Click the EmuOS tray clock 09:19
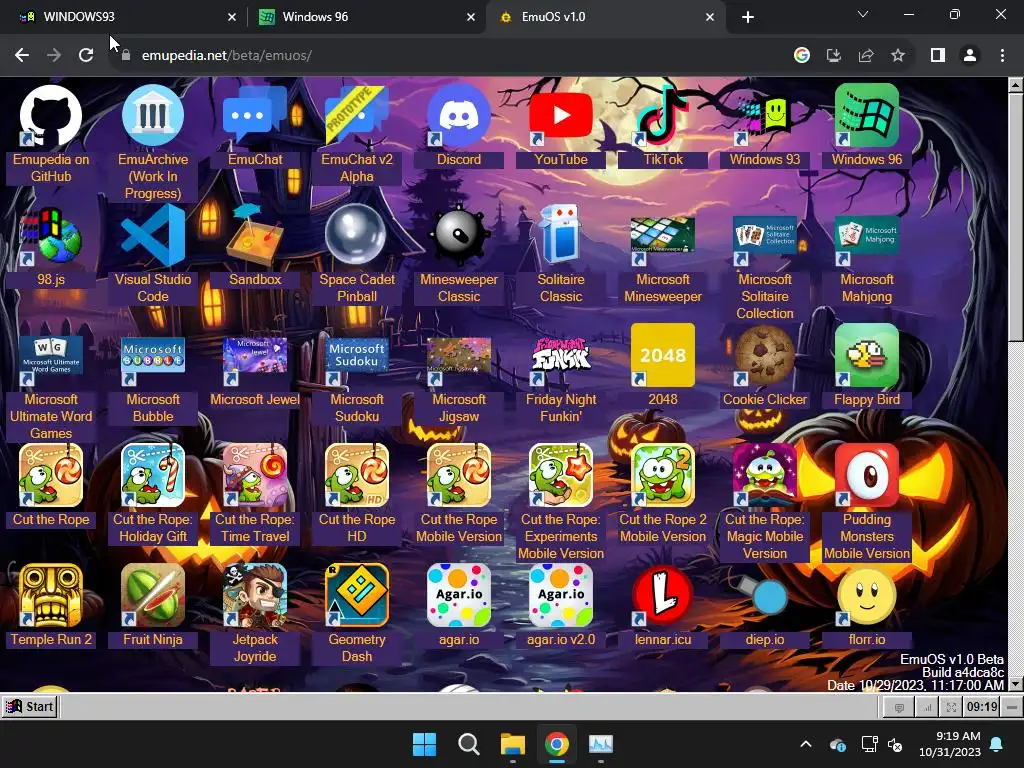Screen dimensions: 1024x768 tap(982, 707)
